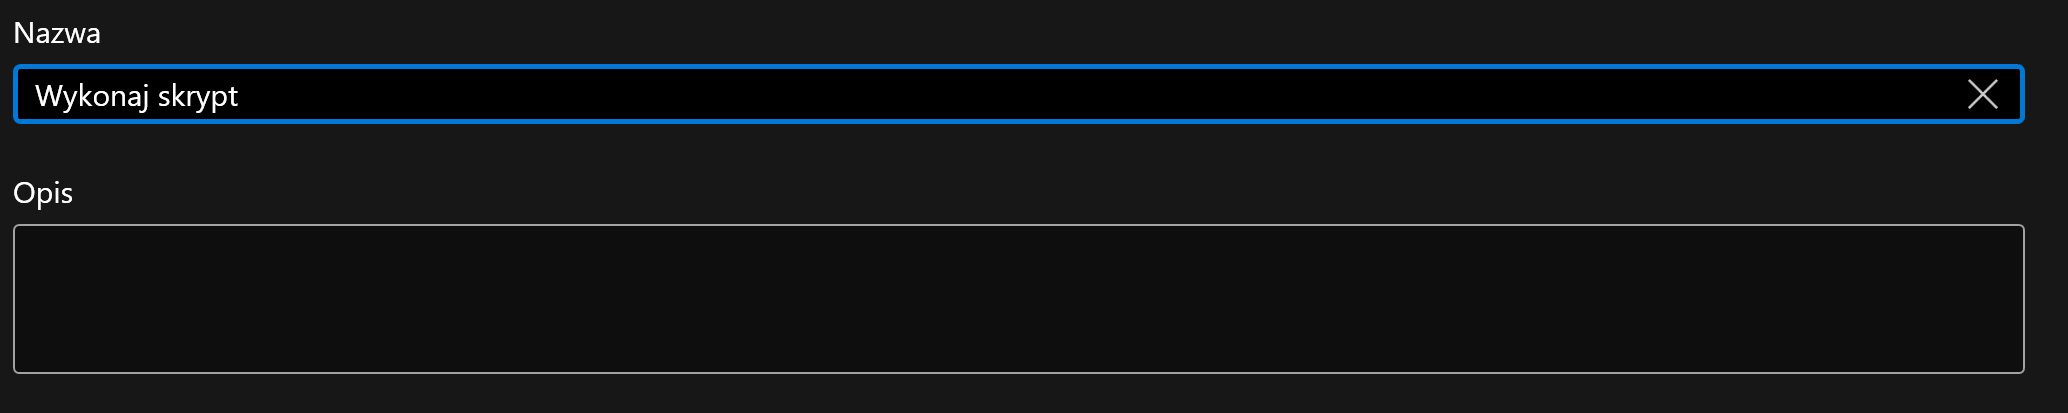
Task: Set focus to the description field under Opis
Action: pos(1018,299)
